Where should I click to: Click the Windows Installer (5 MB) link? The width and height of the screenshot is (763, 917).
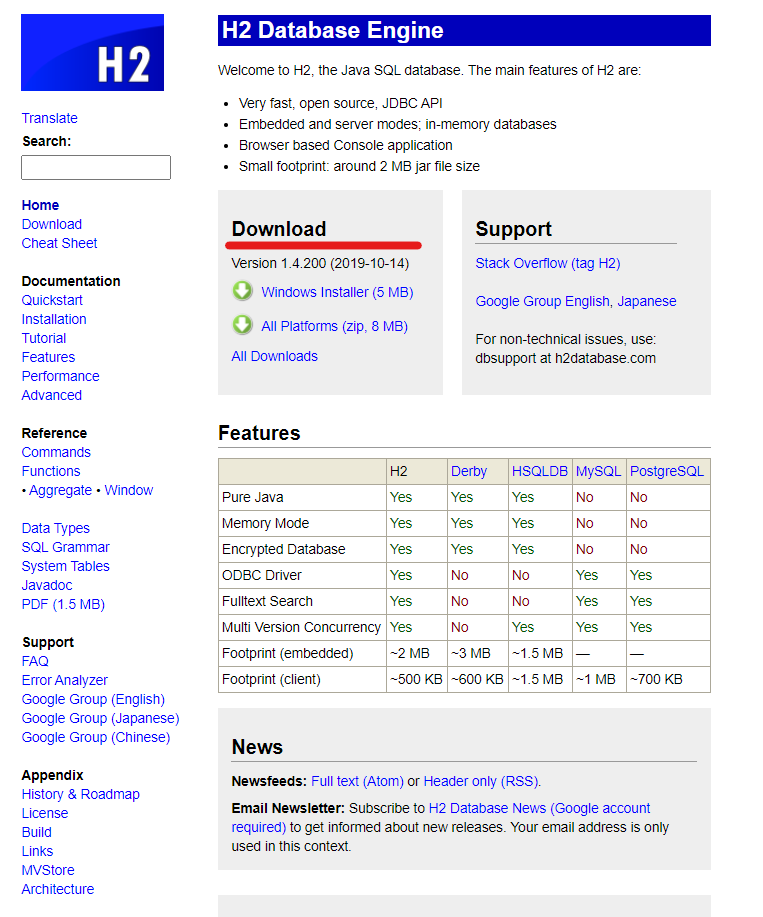pos(337,292)
